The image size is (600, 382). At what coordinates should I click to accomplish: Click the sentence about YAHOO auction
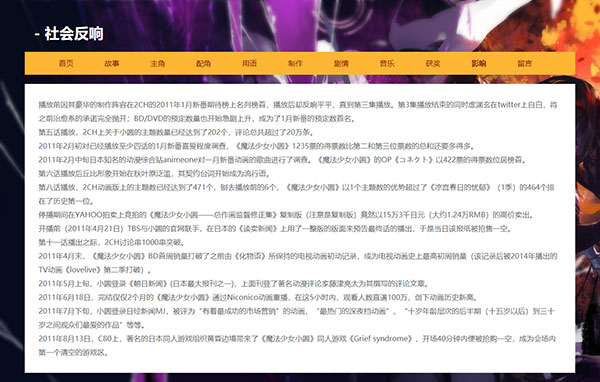point(286,215)
